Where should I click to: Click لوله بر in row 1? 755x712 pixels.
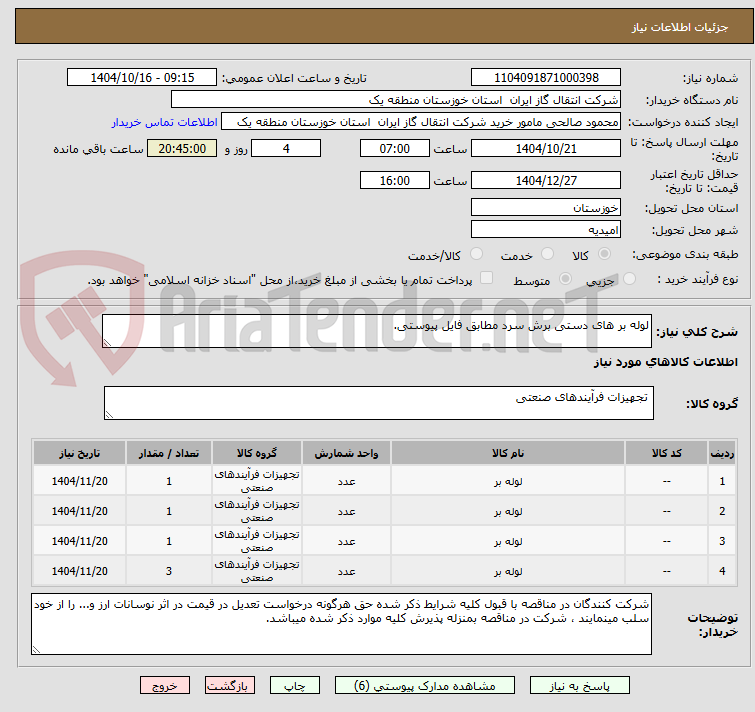(508, 481)
